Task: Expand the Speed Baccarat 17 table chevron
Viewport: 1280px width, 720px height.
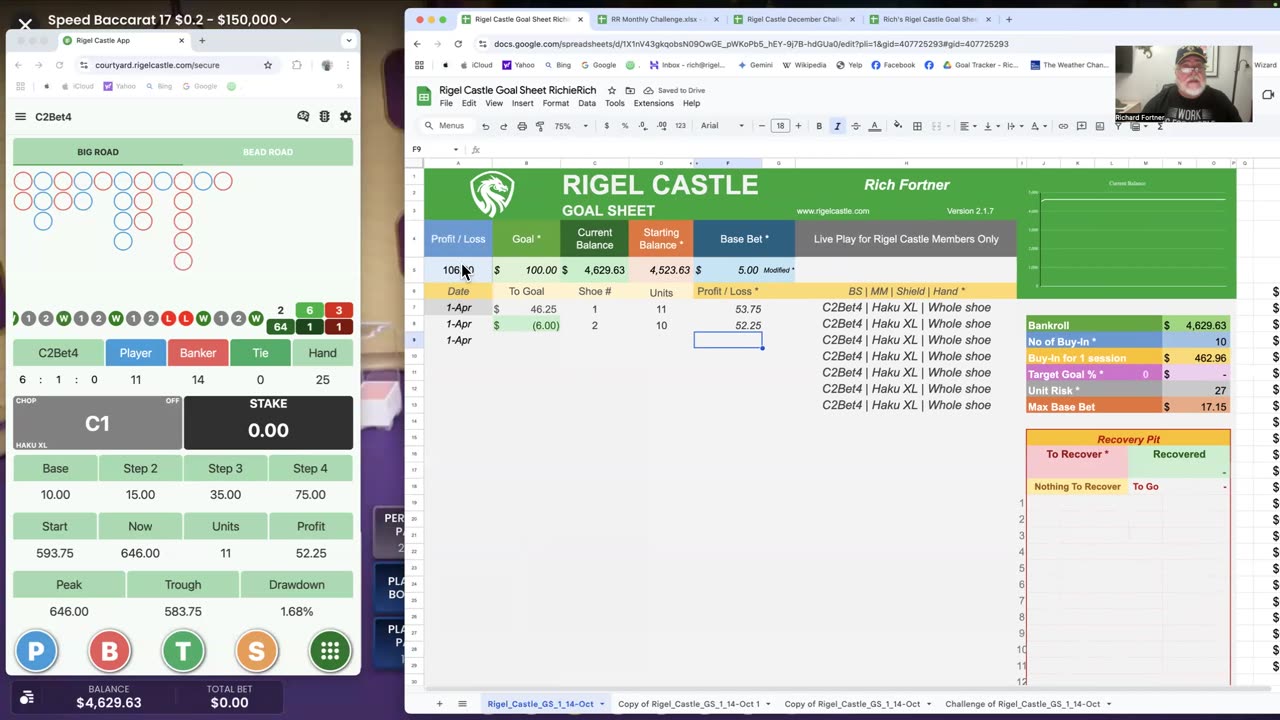Action: [x=286, y=20]
